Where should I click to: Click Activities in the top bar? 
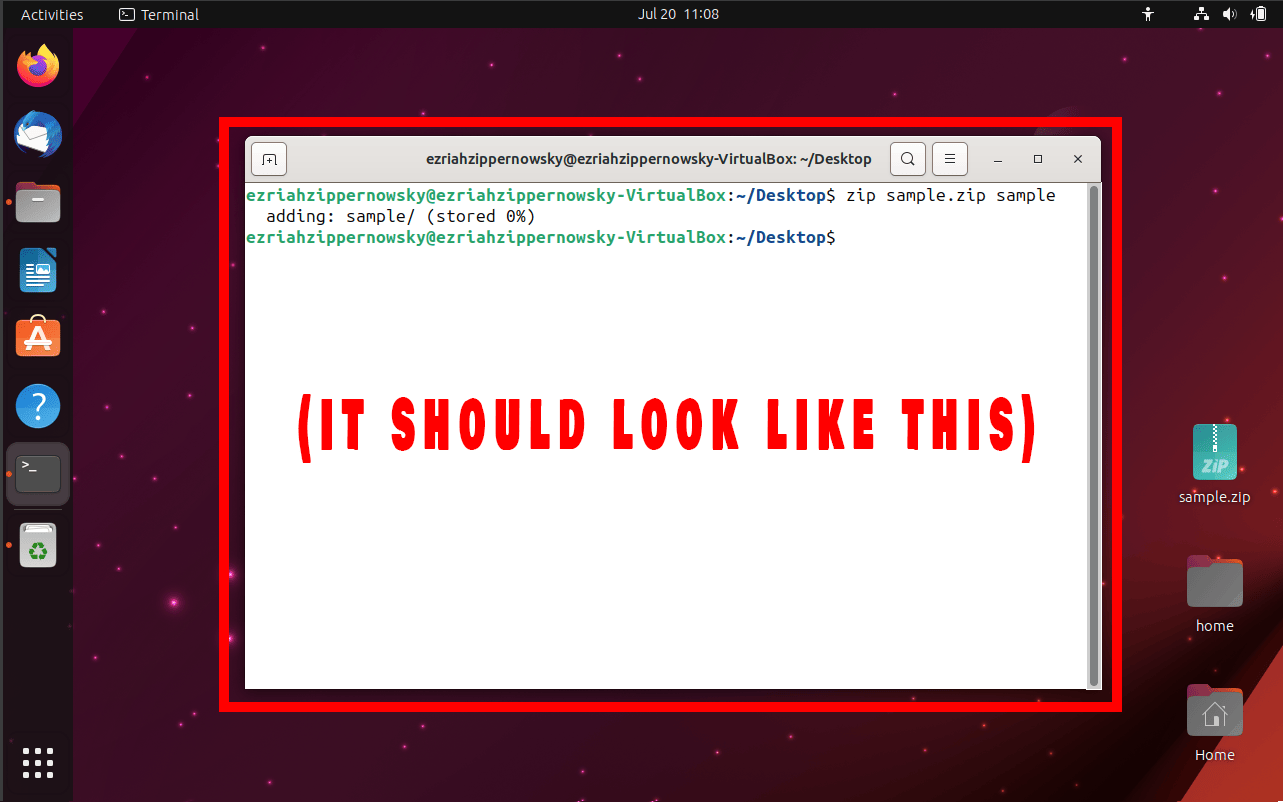coord(52,14)
